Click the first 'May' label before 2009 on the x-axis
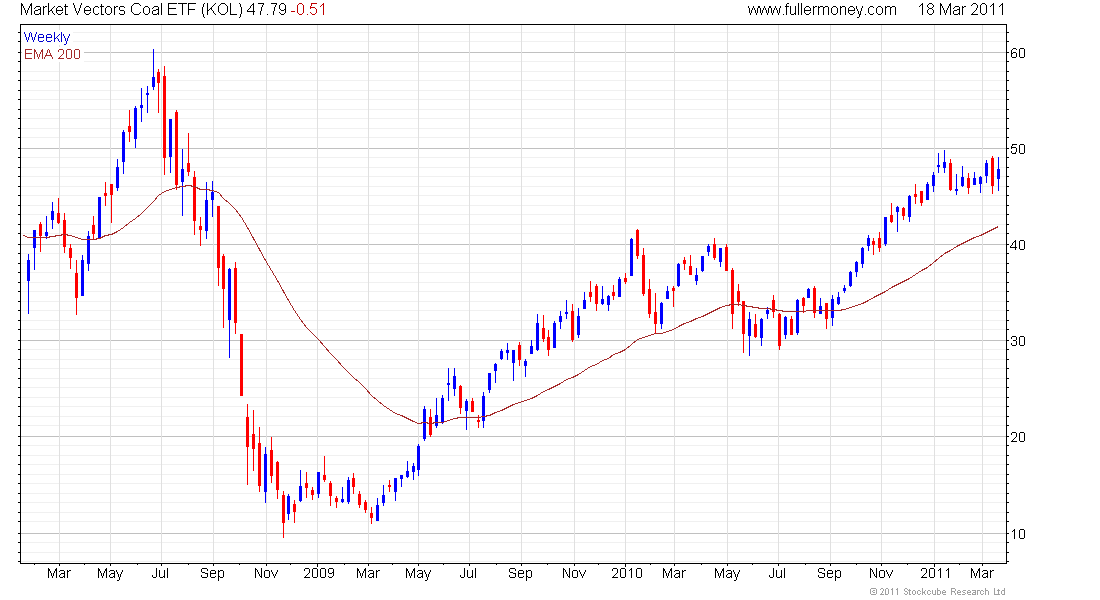Image resolution: width=1100 pixels, height=600 pixels. 110,574
